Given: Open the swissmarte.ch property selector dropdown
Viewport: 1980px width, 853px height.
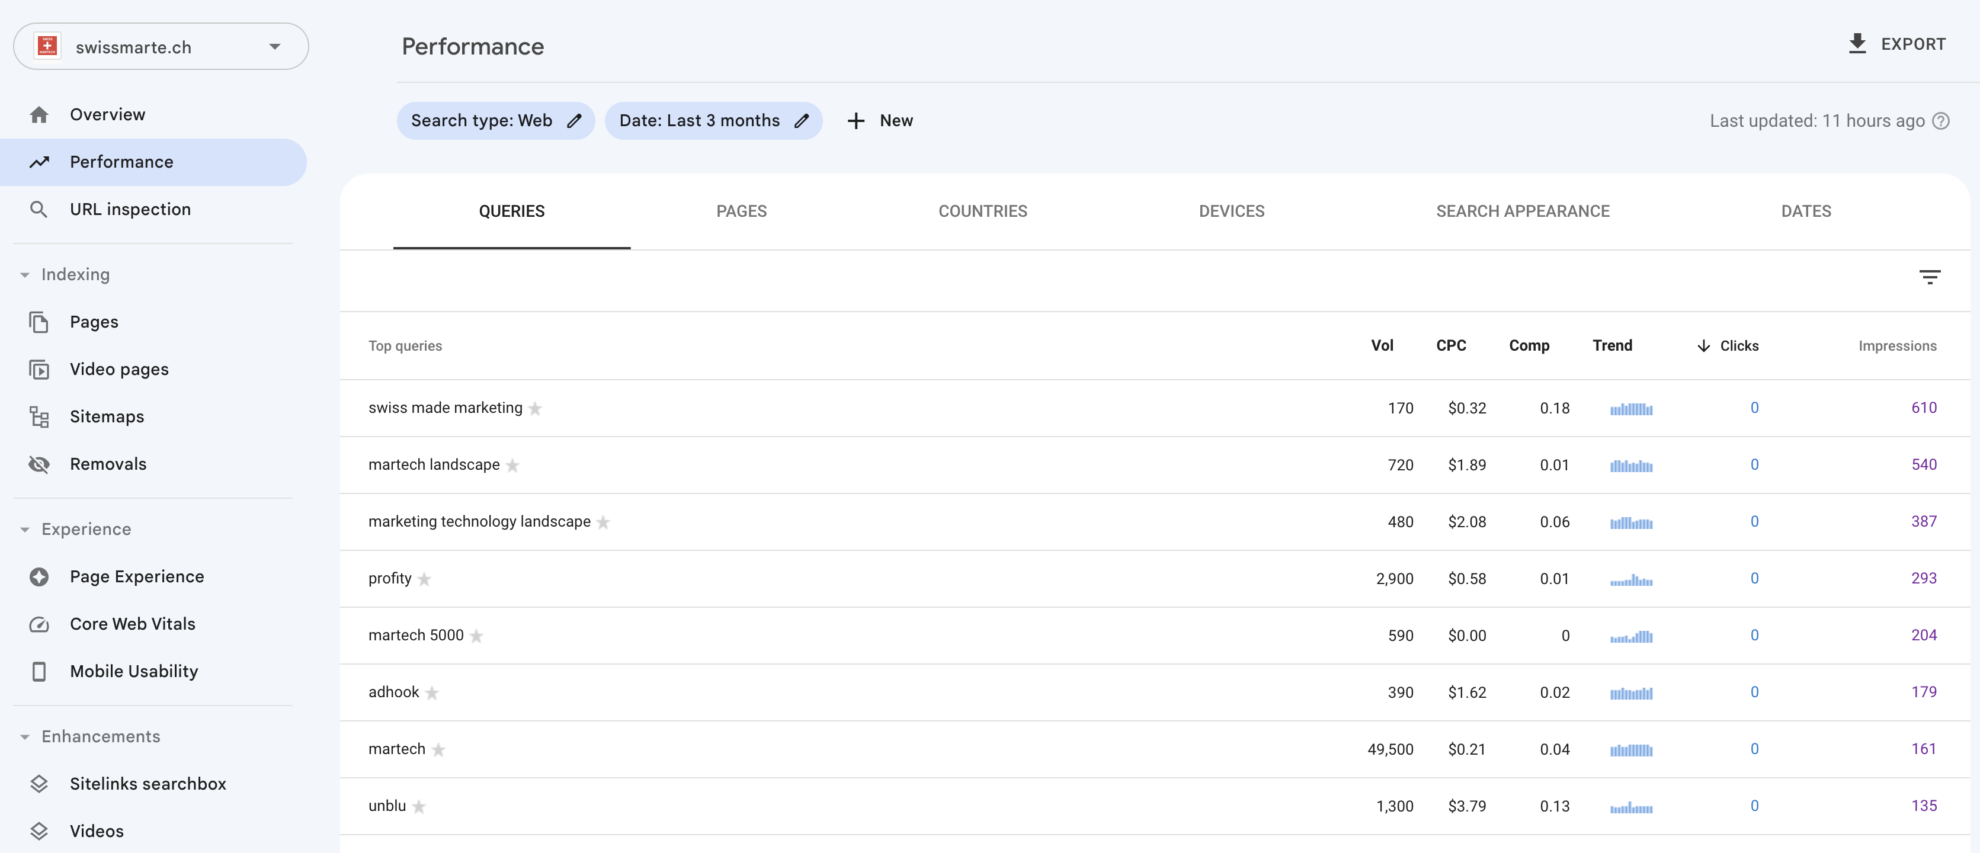Looking at the screenshot, I should pyautogui.click(x=161, y=47).
